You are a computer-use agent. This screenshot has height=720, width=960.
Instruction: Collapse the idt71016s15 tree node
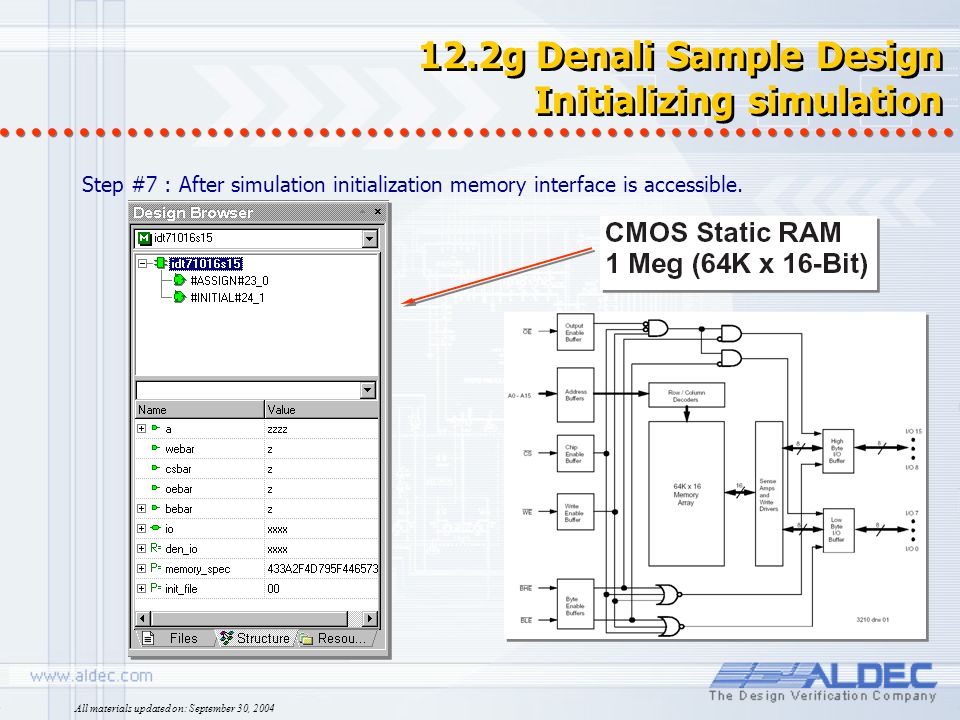click(x=142, y=264)
